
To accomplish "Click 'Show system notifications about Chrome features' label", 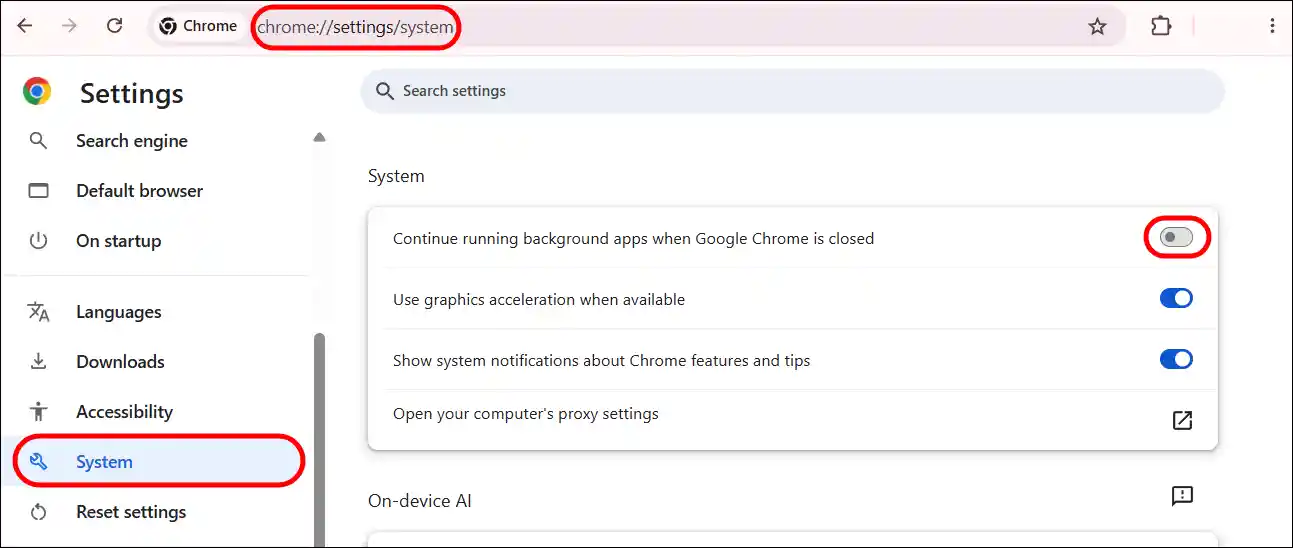I will pyautogui.click(x=602, y=360).
